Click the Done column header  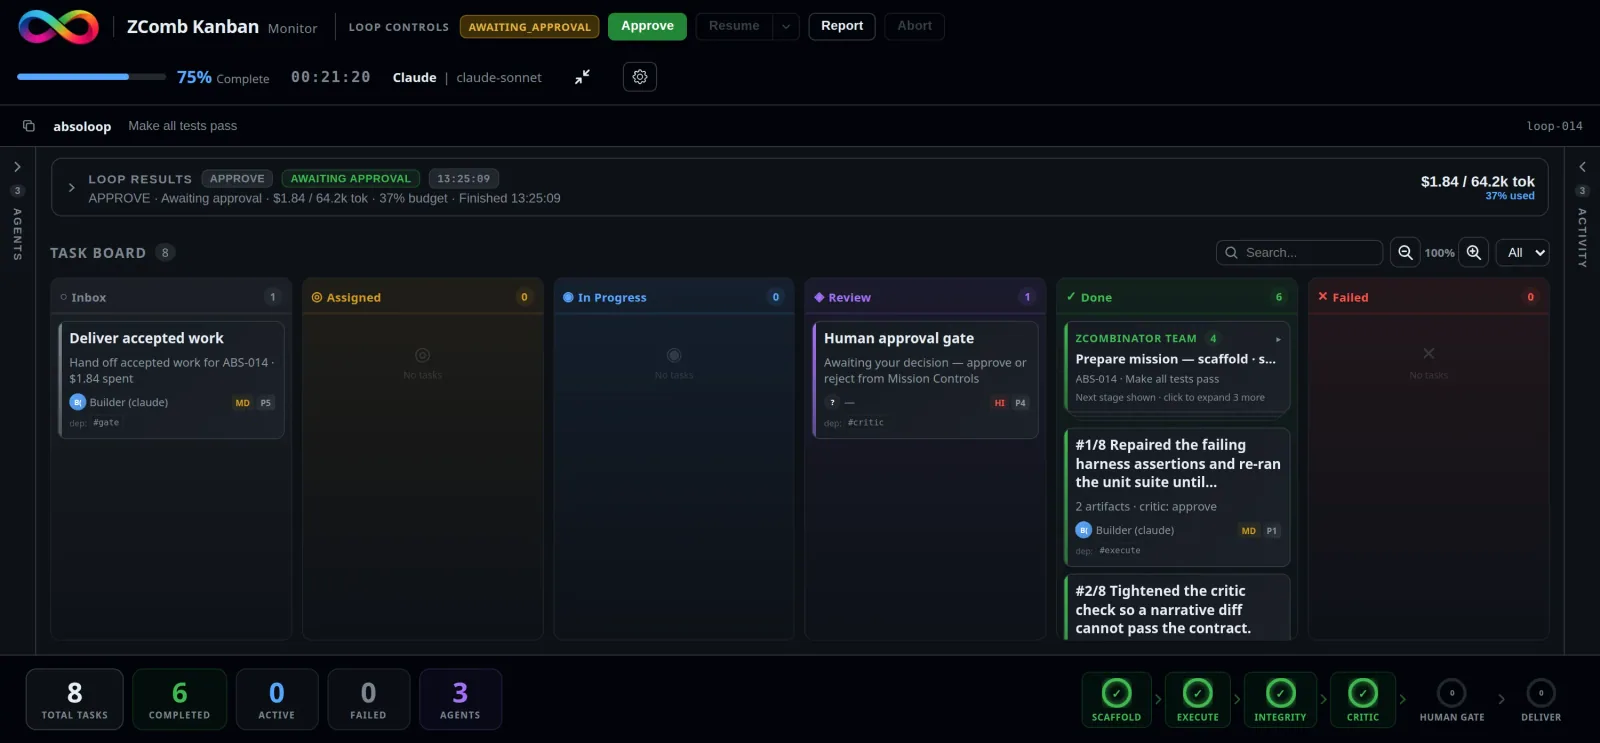tap(1177, 297)
